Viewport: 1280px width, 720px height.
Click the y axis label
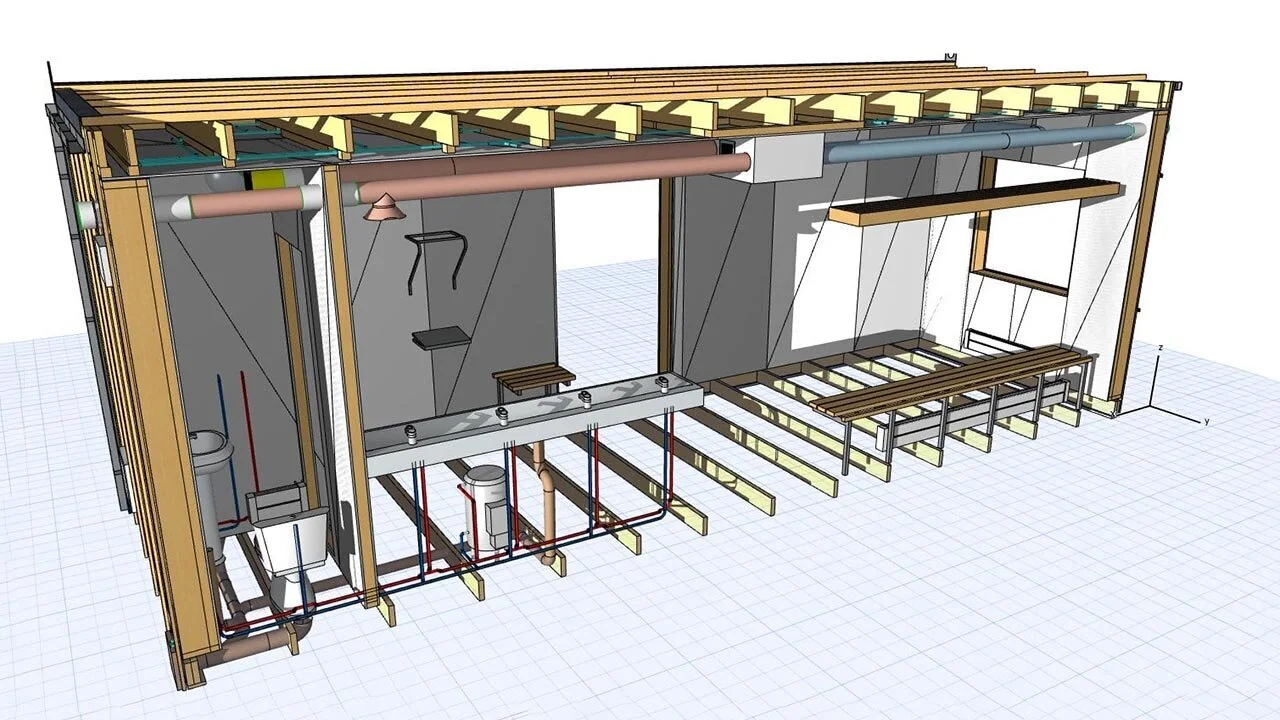pos(1207,421)
